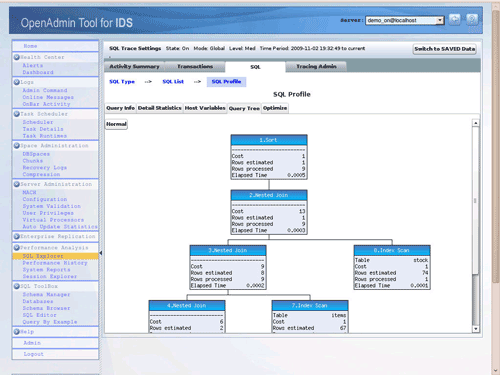
Task: Open Schema Manager link
Action: (x=46, y=295)
